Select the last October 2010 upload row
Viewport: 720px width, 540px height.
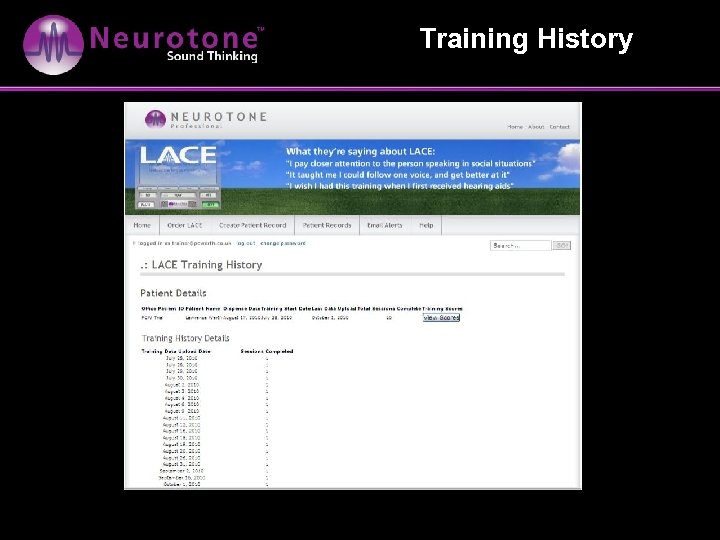pyautogui.click(x=216, y=484)
